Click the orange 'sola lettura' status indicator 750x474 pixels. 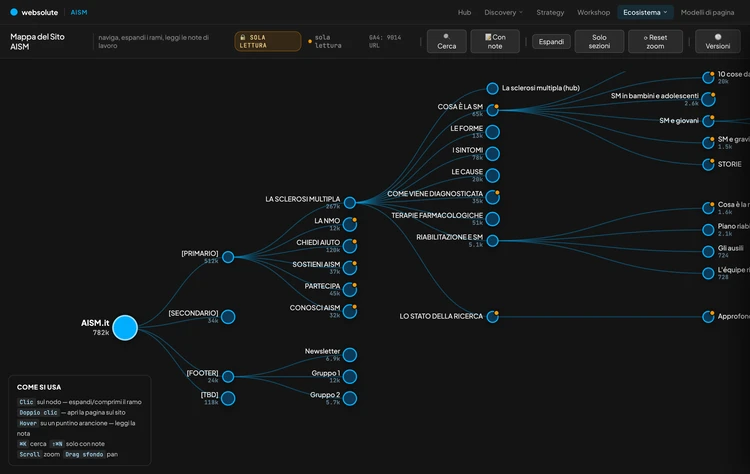coord(325,42)
